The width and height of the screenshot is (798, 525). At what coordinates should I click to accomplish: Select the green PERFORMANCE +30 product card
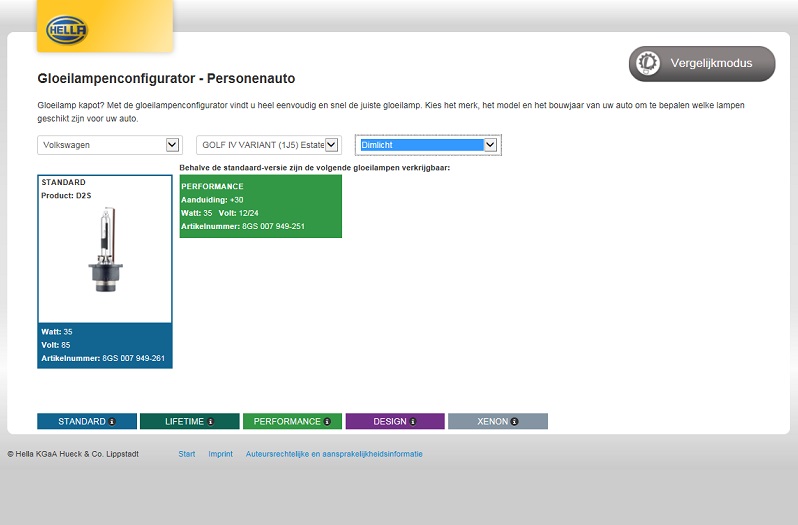(x=260, y=206)
